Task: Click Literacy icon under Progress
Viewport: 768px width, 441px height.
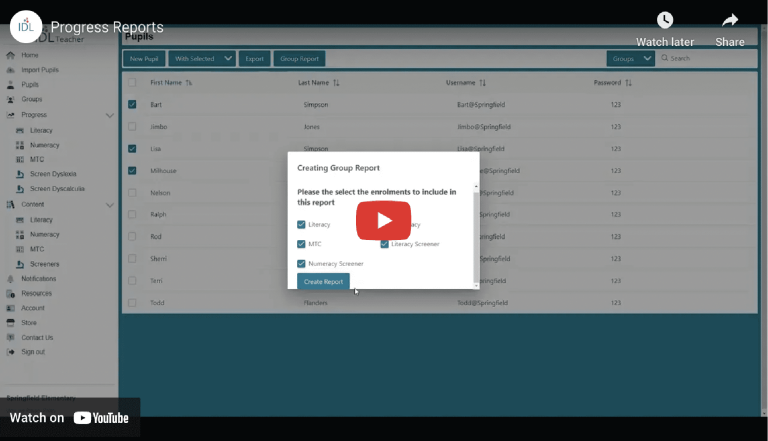Action: [x=20, y=130]
